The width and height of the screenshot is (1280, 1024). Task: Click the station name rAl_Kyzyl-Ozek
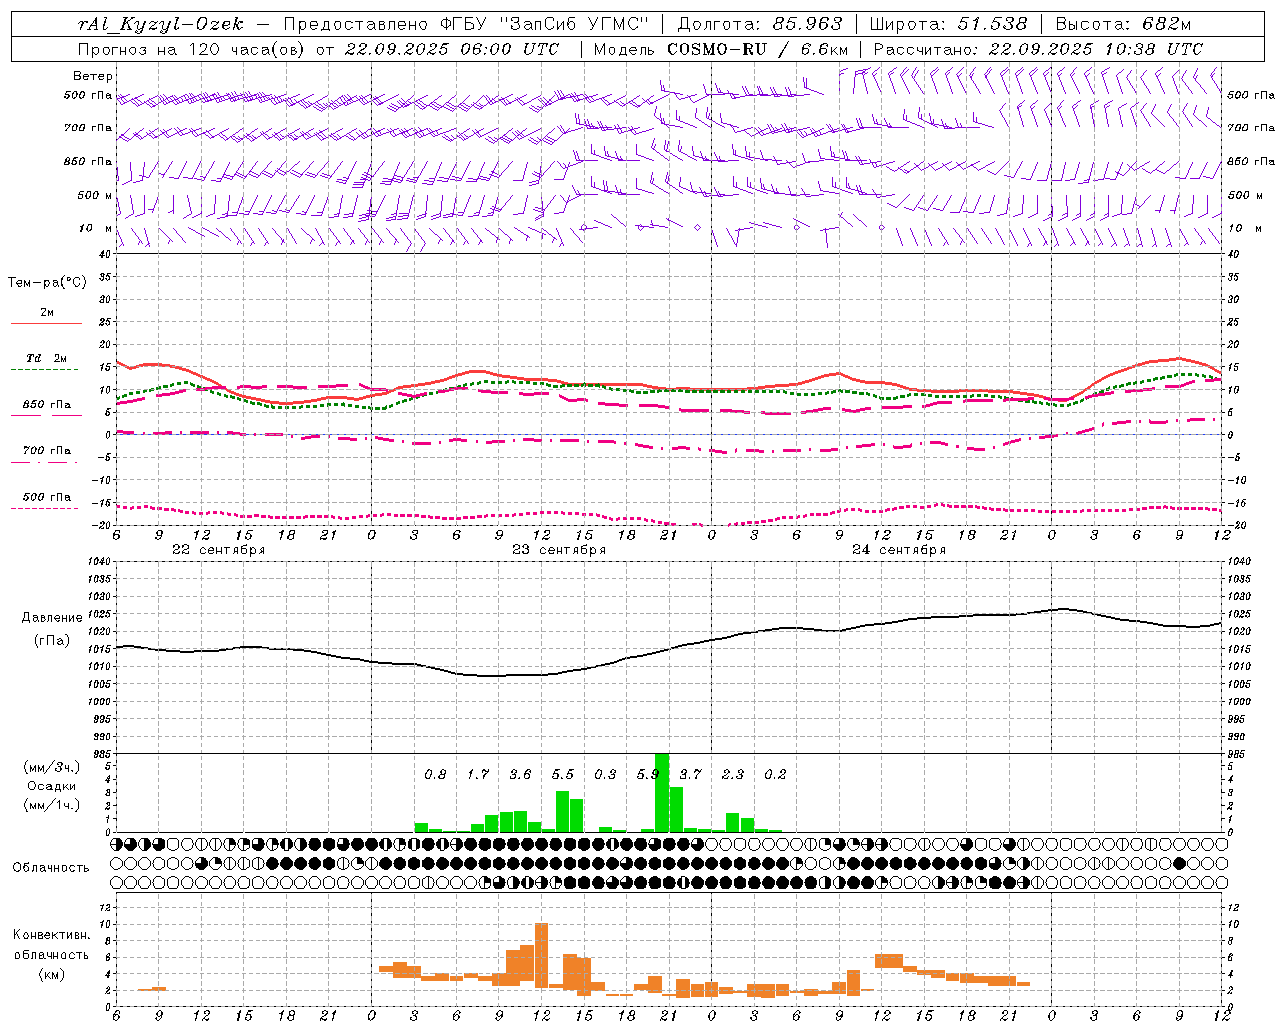tap(160, 24)
